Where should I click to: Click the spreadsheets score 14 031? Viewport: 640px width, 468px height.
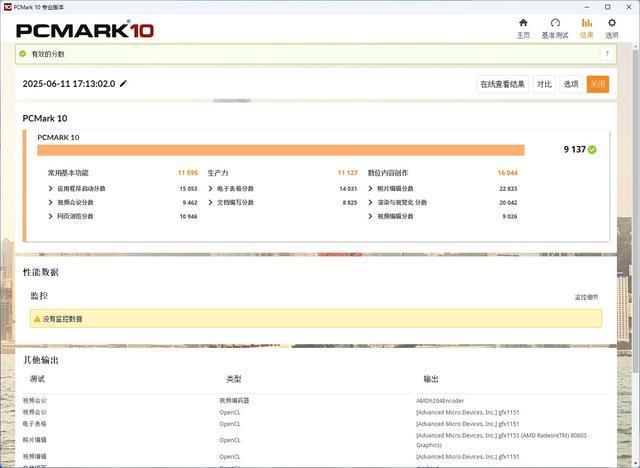pyautogui.click(x=348, y=189)
